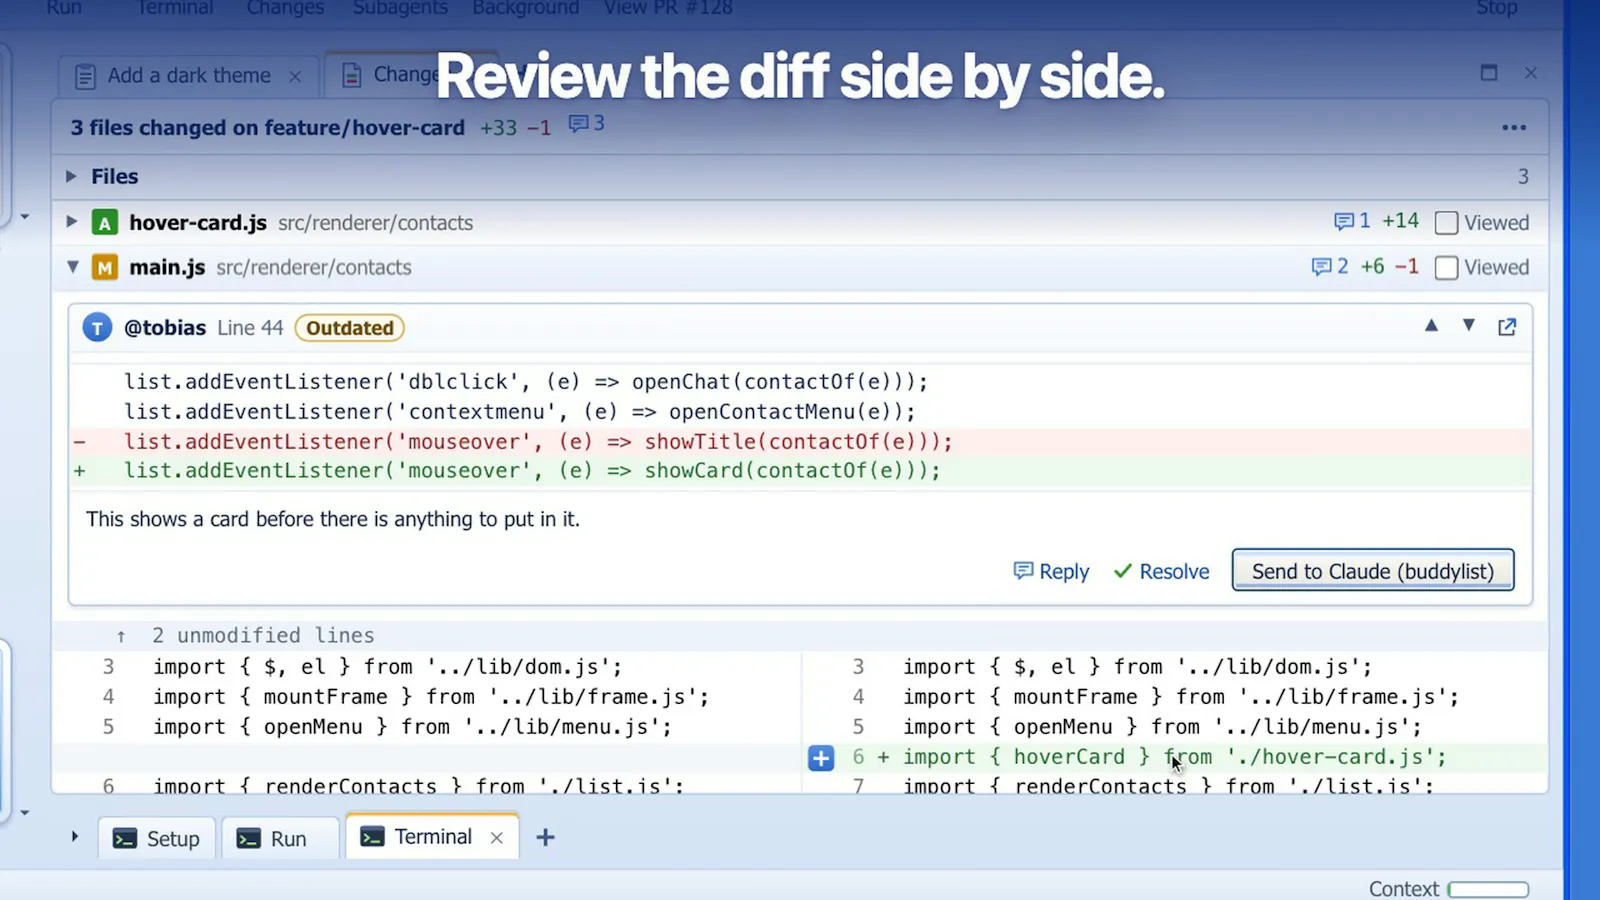The height and width of the screenshot is (900, 1600).
Task: Switch to the Setup terminal tab
Action: tap(156, 838)
